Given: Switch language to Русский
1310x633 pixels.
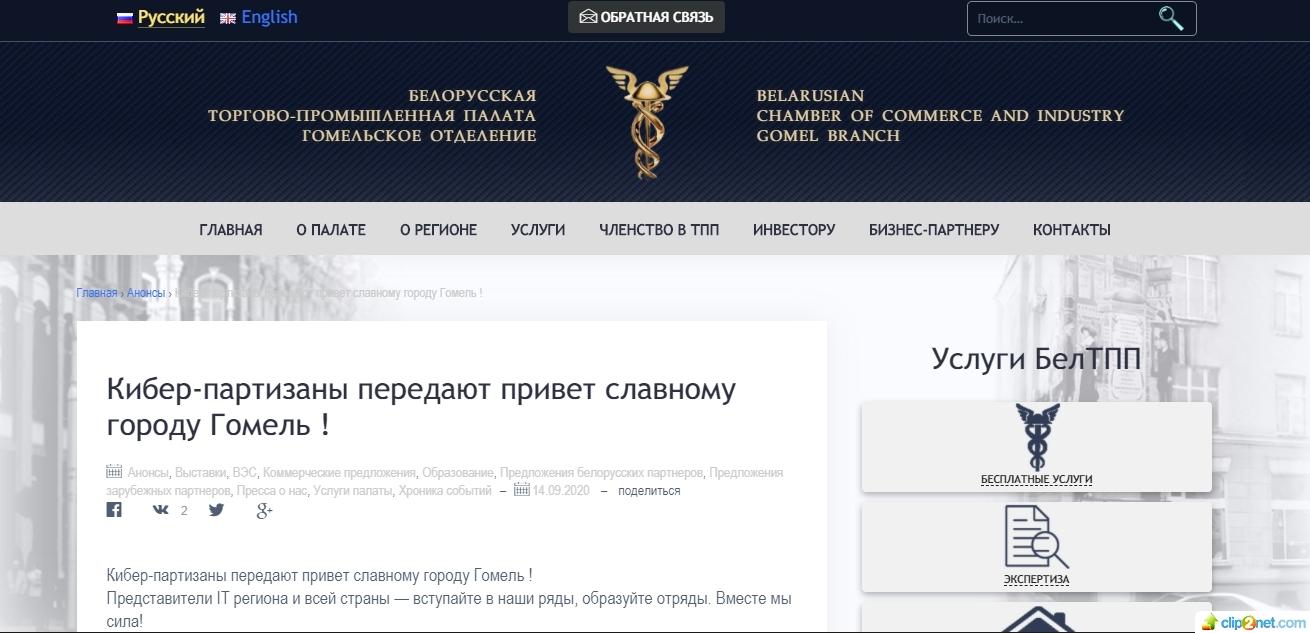Looking at the screenshot, I should [170, 17].
